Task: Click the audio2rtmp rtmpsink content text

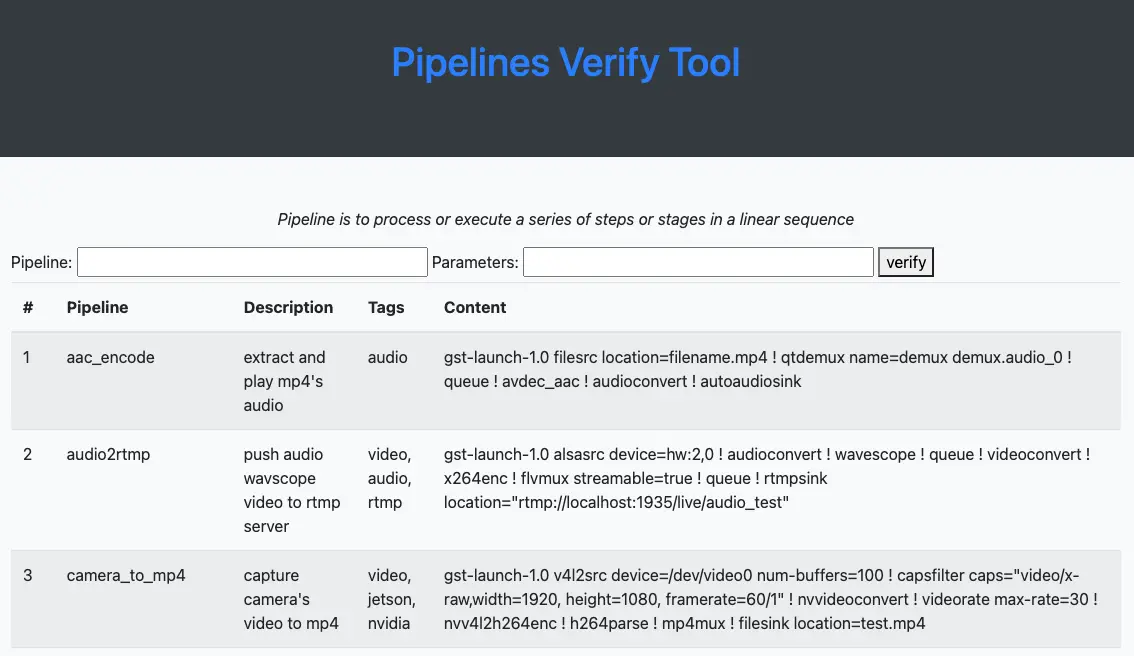Action: click(x=767, y=478)
